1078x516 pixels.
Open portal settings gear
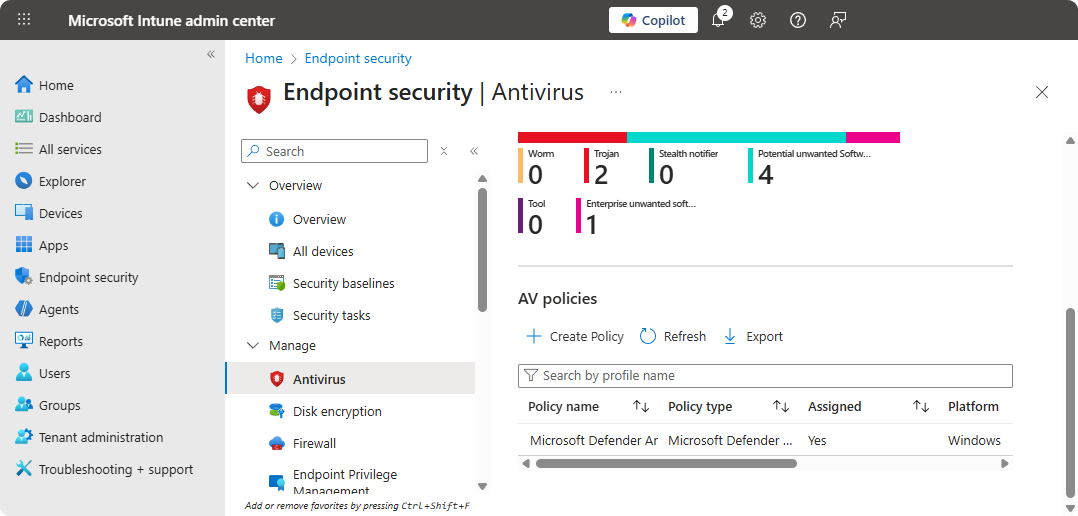[758, 20]
